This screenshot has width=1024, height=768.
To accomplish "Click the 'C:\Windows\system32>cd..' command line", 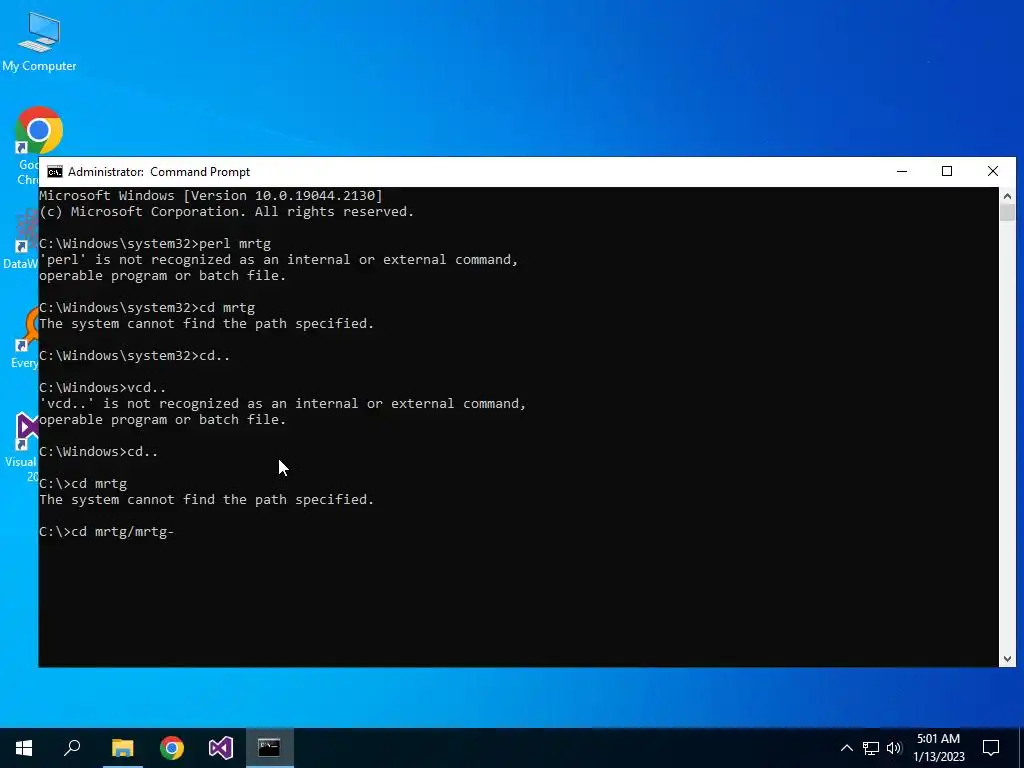I will (135, 356).
